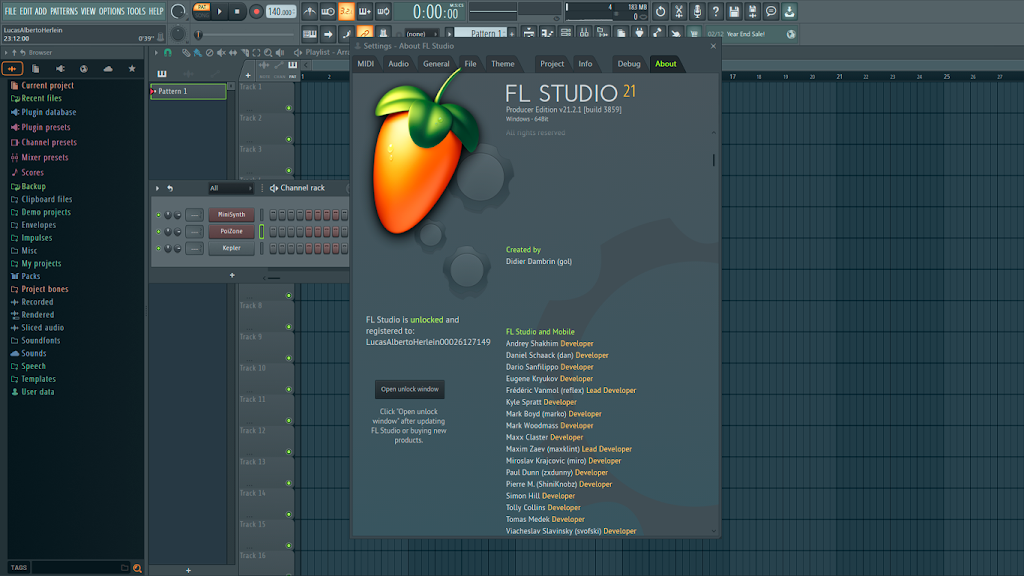Click the stop button in transport
1024x576 pixels.
(237, 11)
